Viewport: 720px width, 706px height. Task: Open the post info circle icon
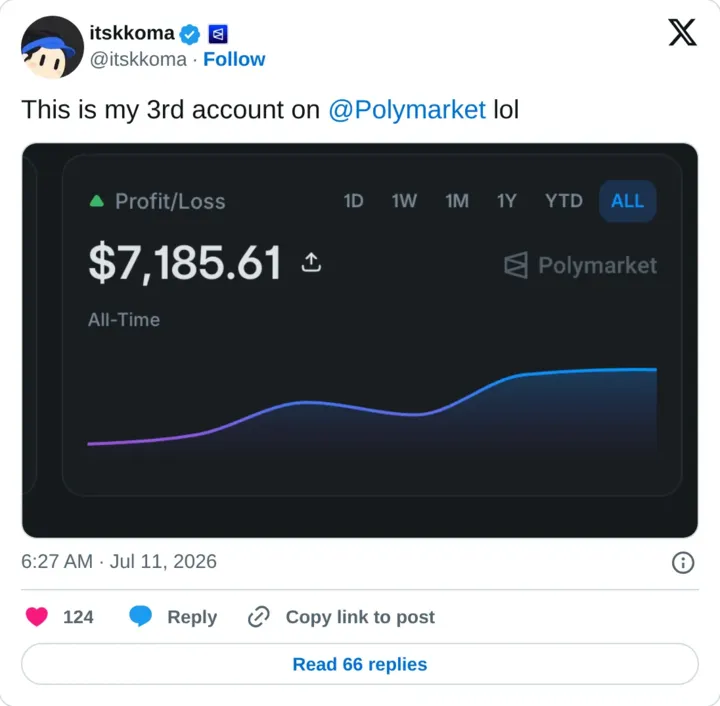coord(683,562)
